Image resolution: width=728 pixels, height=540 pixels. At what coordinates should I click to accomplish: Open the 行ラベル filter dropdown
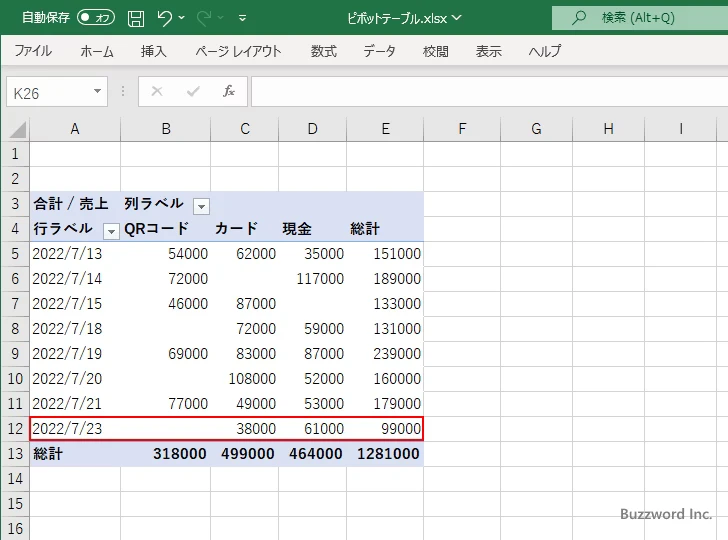(x=111, y=231)
